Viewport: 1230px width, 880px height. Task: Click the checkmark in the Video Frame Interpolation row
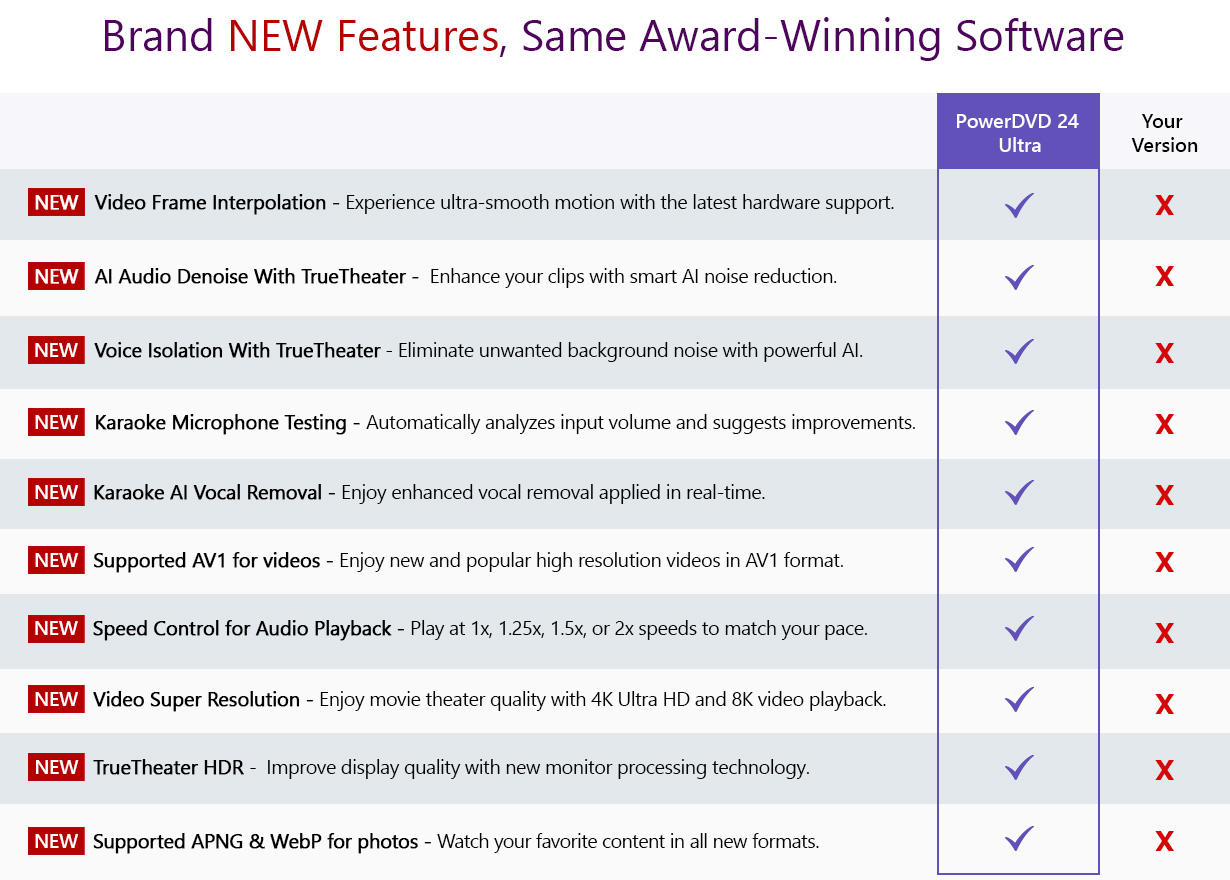[x=1019, y=206]
